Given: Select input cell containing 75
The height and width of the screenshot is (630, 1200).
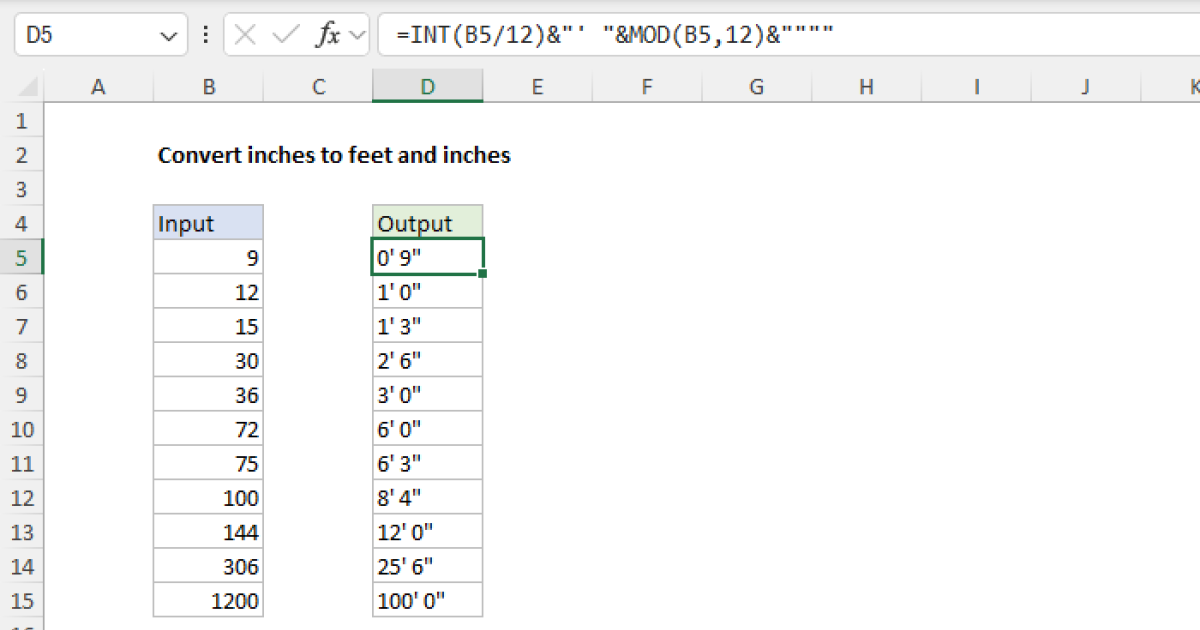Looking at the screenshot, I should [x=208, y=463].
